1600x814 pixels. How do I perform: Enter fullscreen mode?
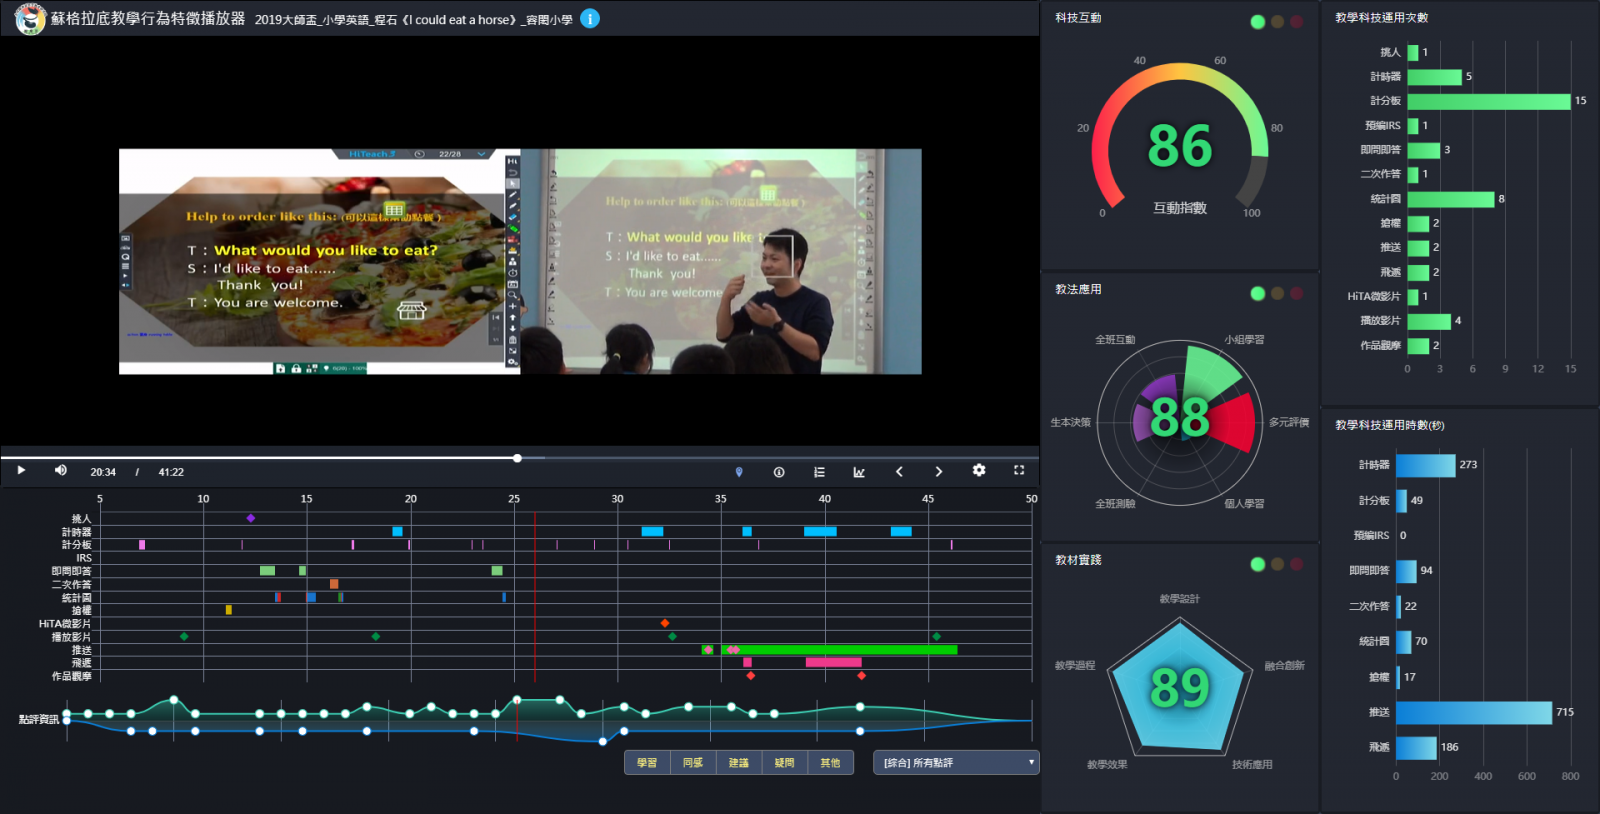(x=1019, y=470)
